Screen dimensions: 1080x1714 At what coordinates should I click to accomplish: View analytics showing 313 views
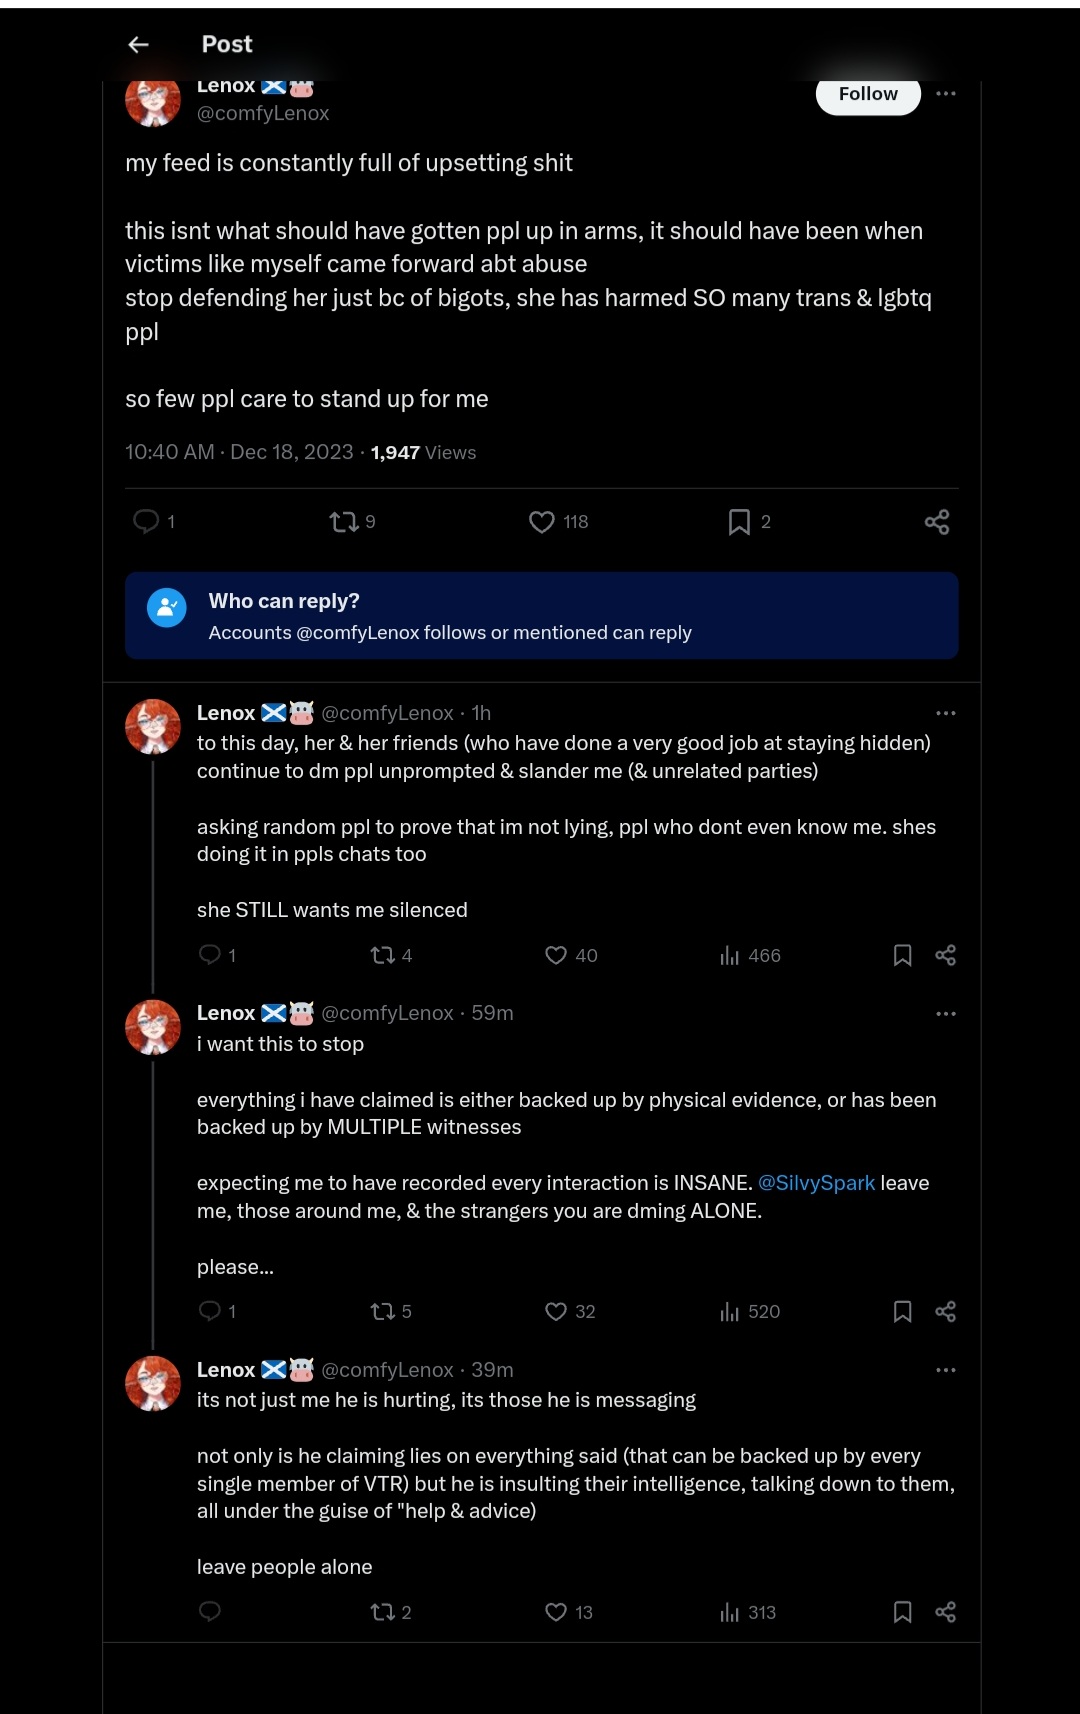(748, 1612)
